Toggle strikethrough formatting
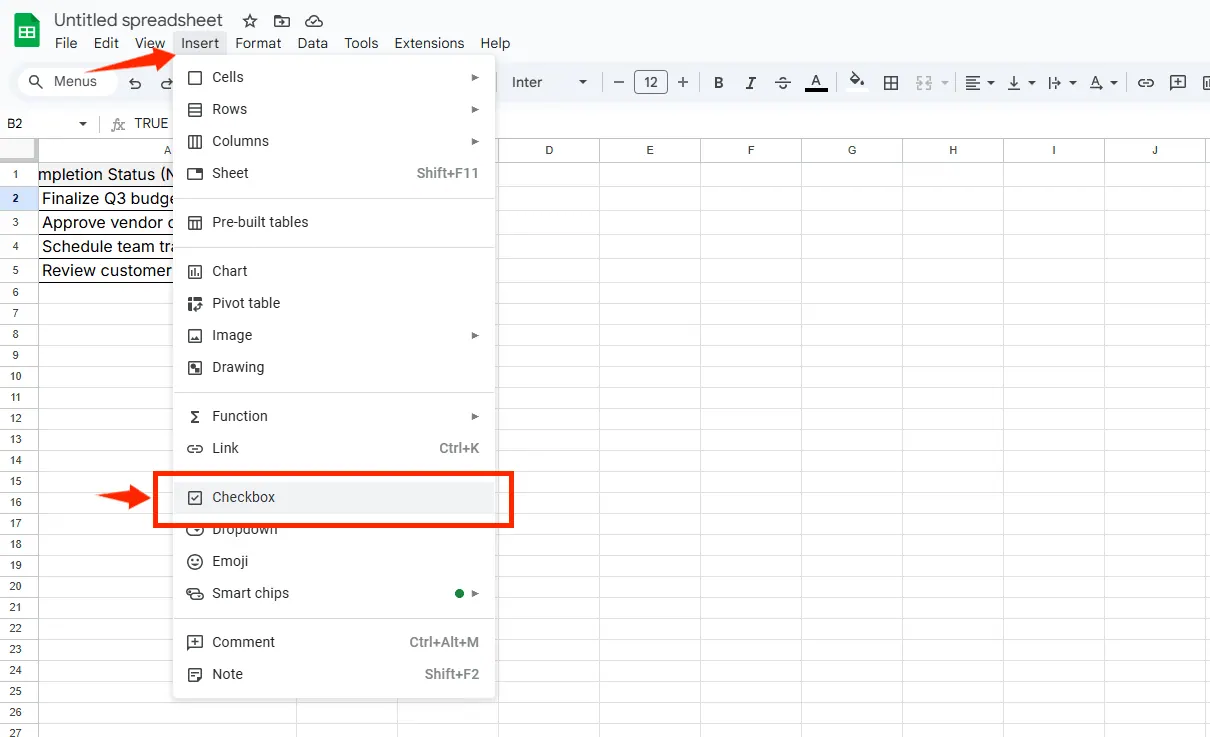 pos(783,83)
